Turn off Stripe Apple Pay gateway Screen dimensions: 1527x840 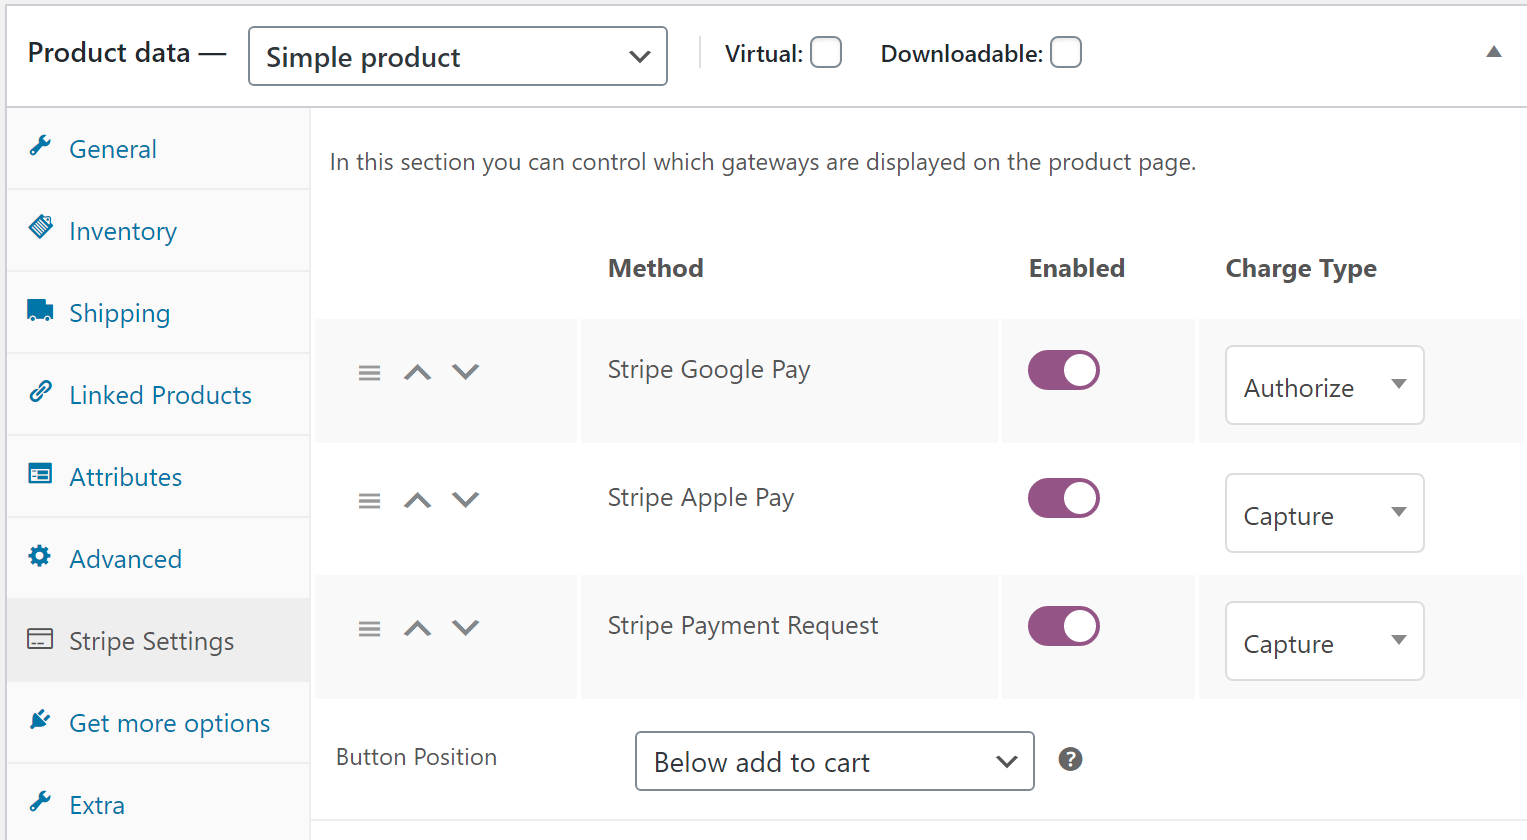click(1063, 498)
